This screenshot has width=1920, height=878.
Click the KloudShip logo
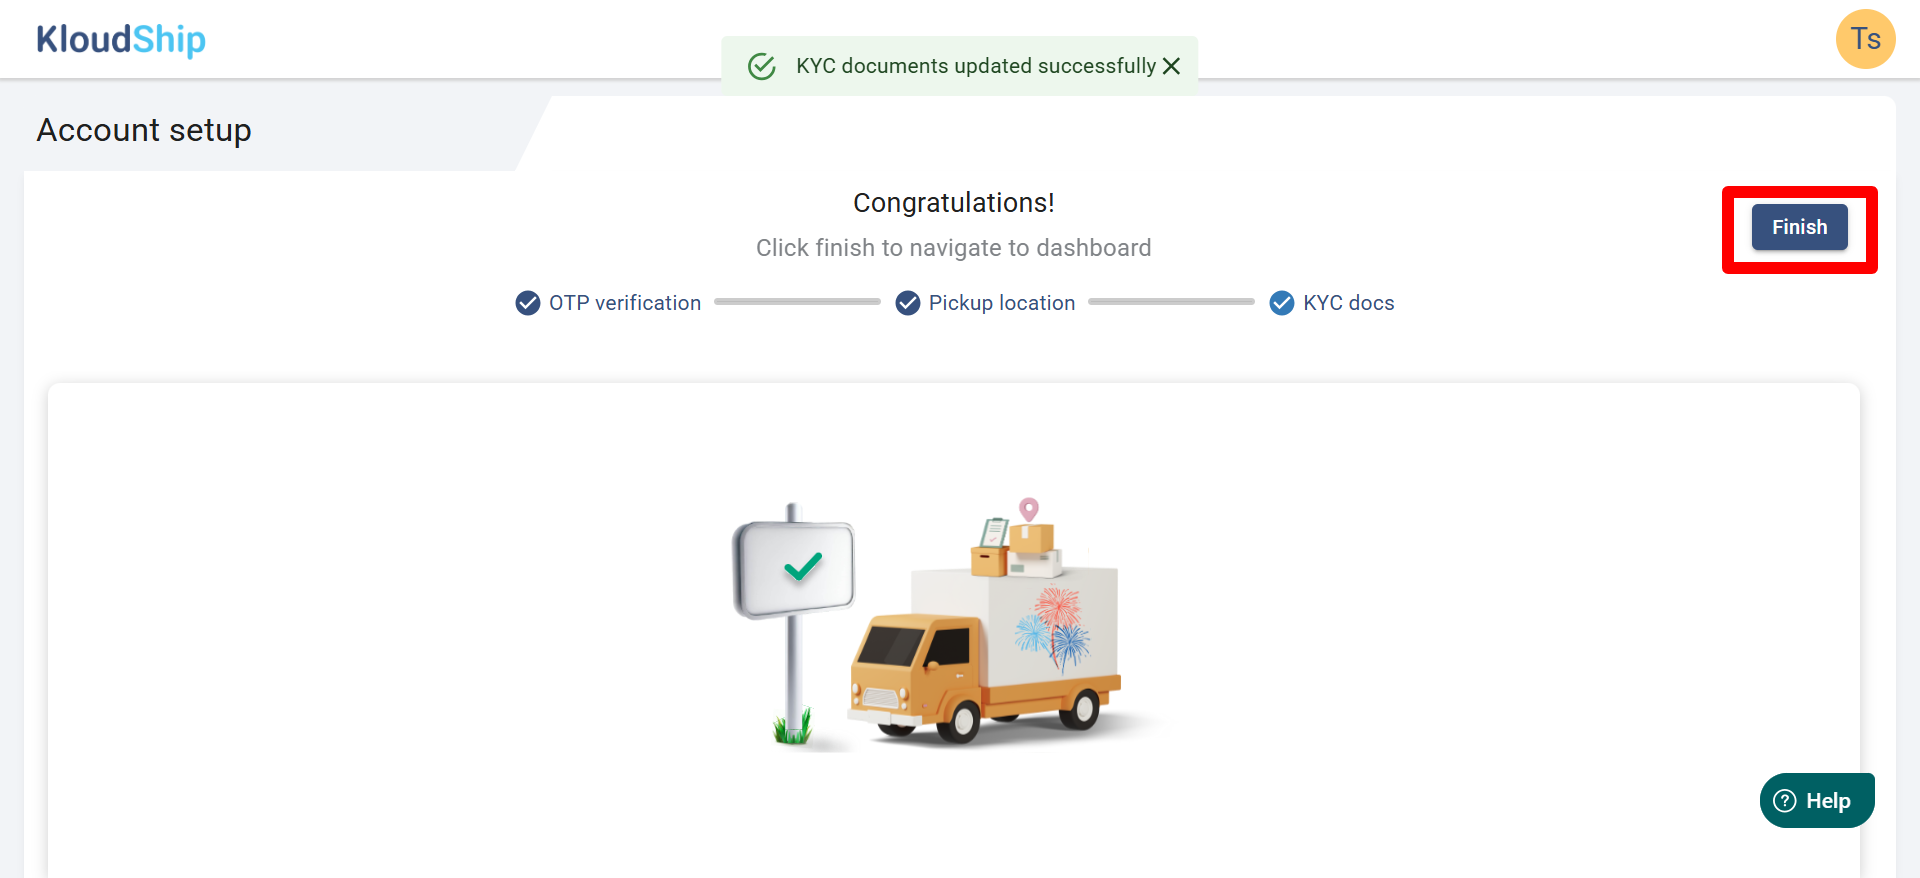tap(121, 40)
